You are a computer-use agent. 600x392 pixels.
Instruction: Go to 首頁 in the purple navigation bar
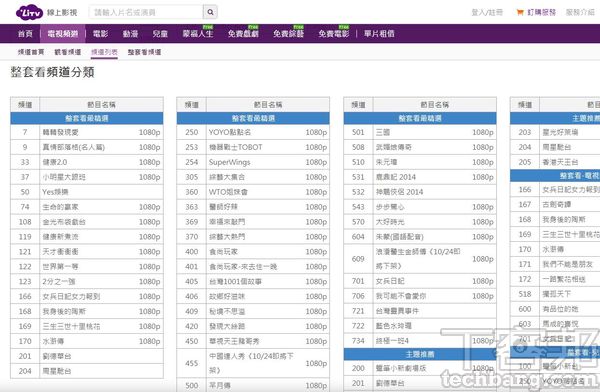click(25, 34)
